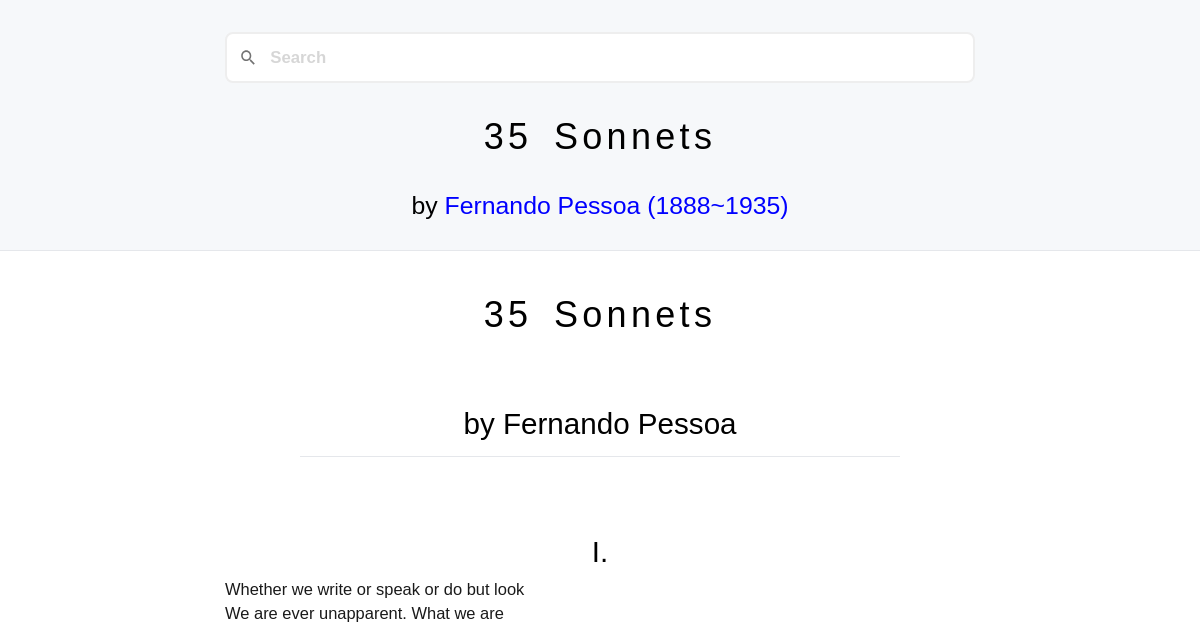
Task: Select the line 'Whether we write or speak or do but look'
Action: 374,589
